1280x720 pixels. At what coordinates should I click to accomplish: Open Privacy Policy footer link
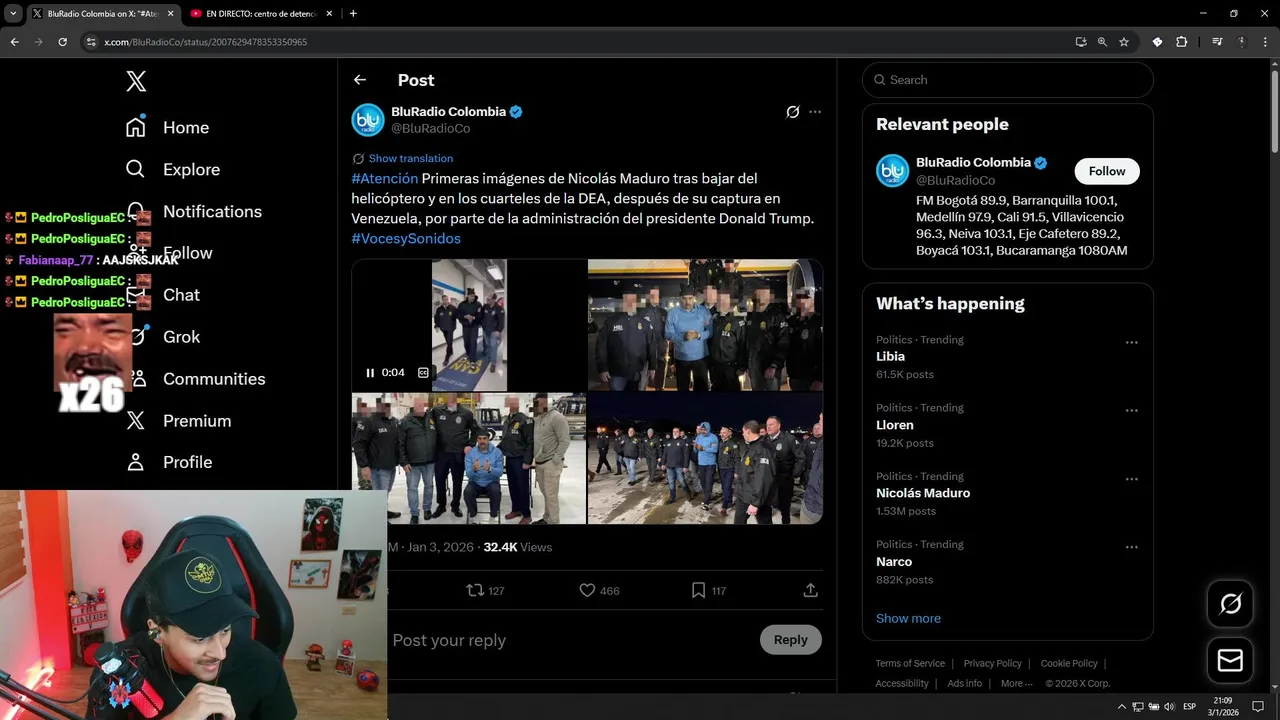(993, 663)
